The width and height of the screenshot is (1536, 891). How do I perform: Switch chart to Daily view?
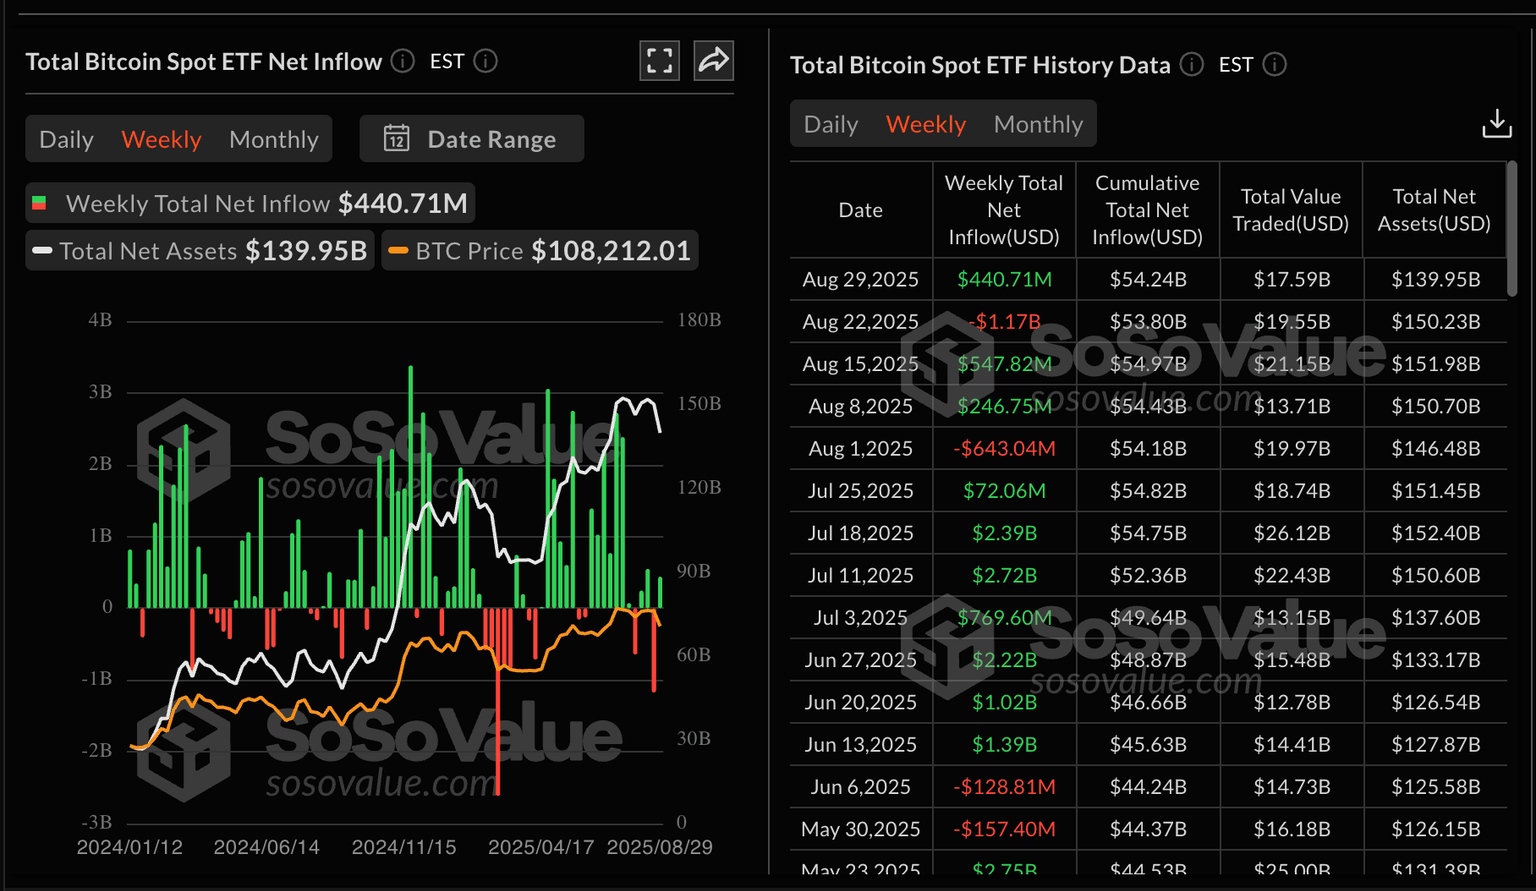point(66,139)
